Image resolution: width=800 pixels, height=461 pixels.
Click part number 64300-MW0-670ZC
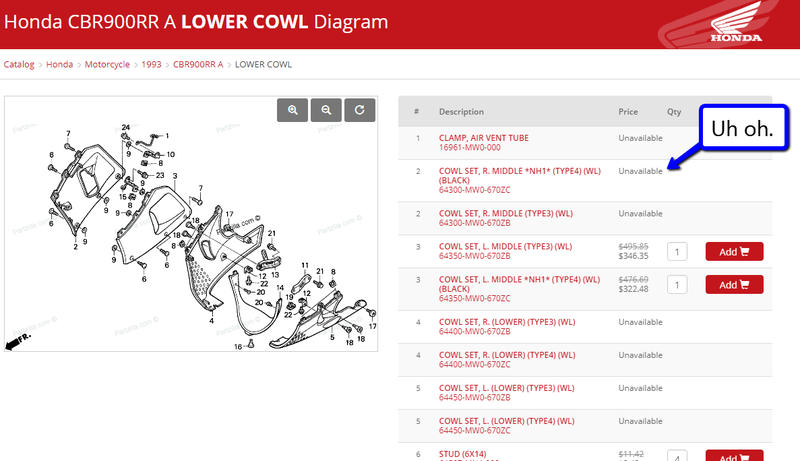474,190
